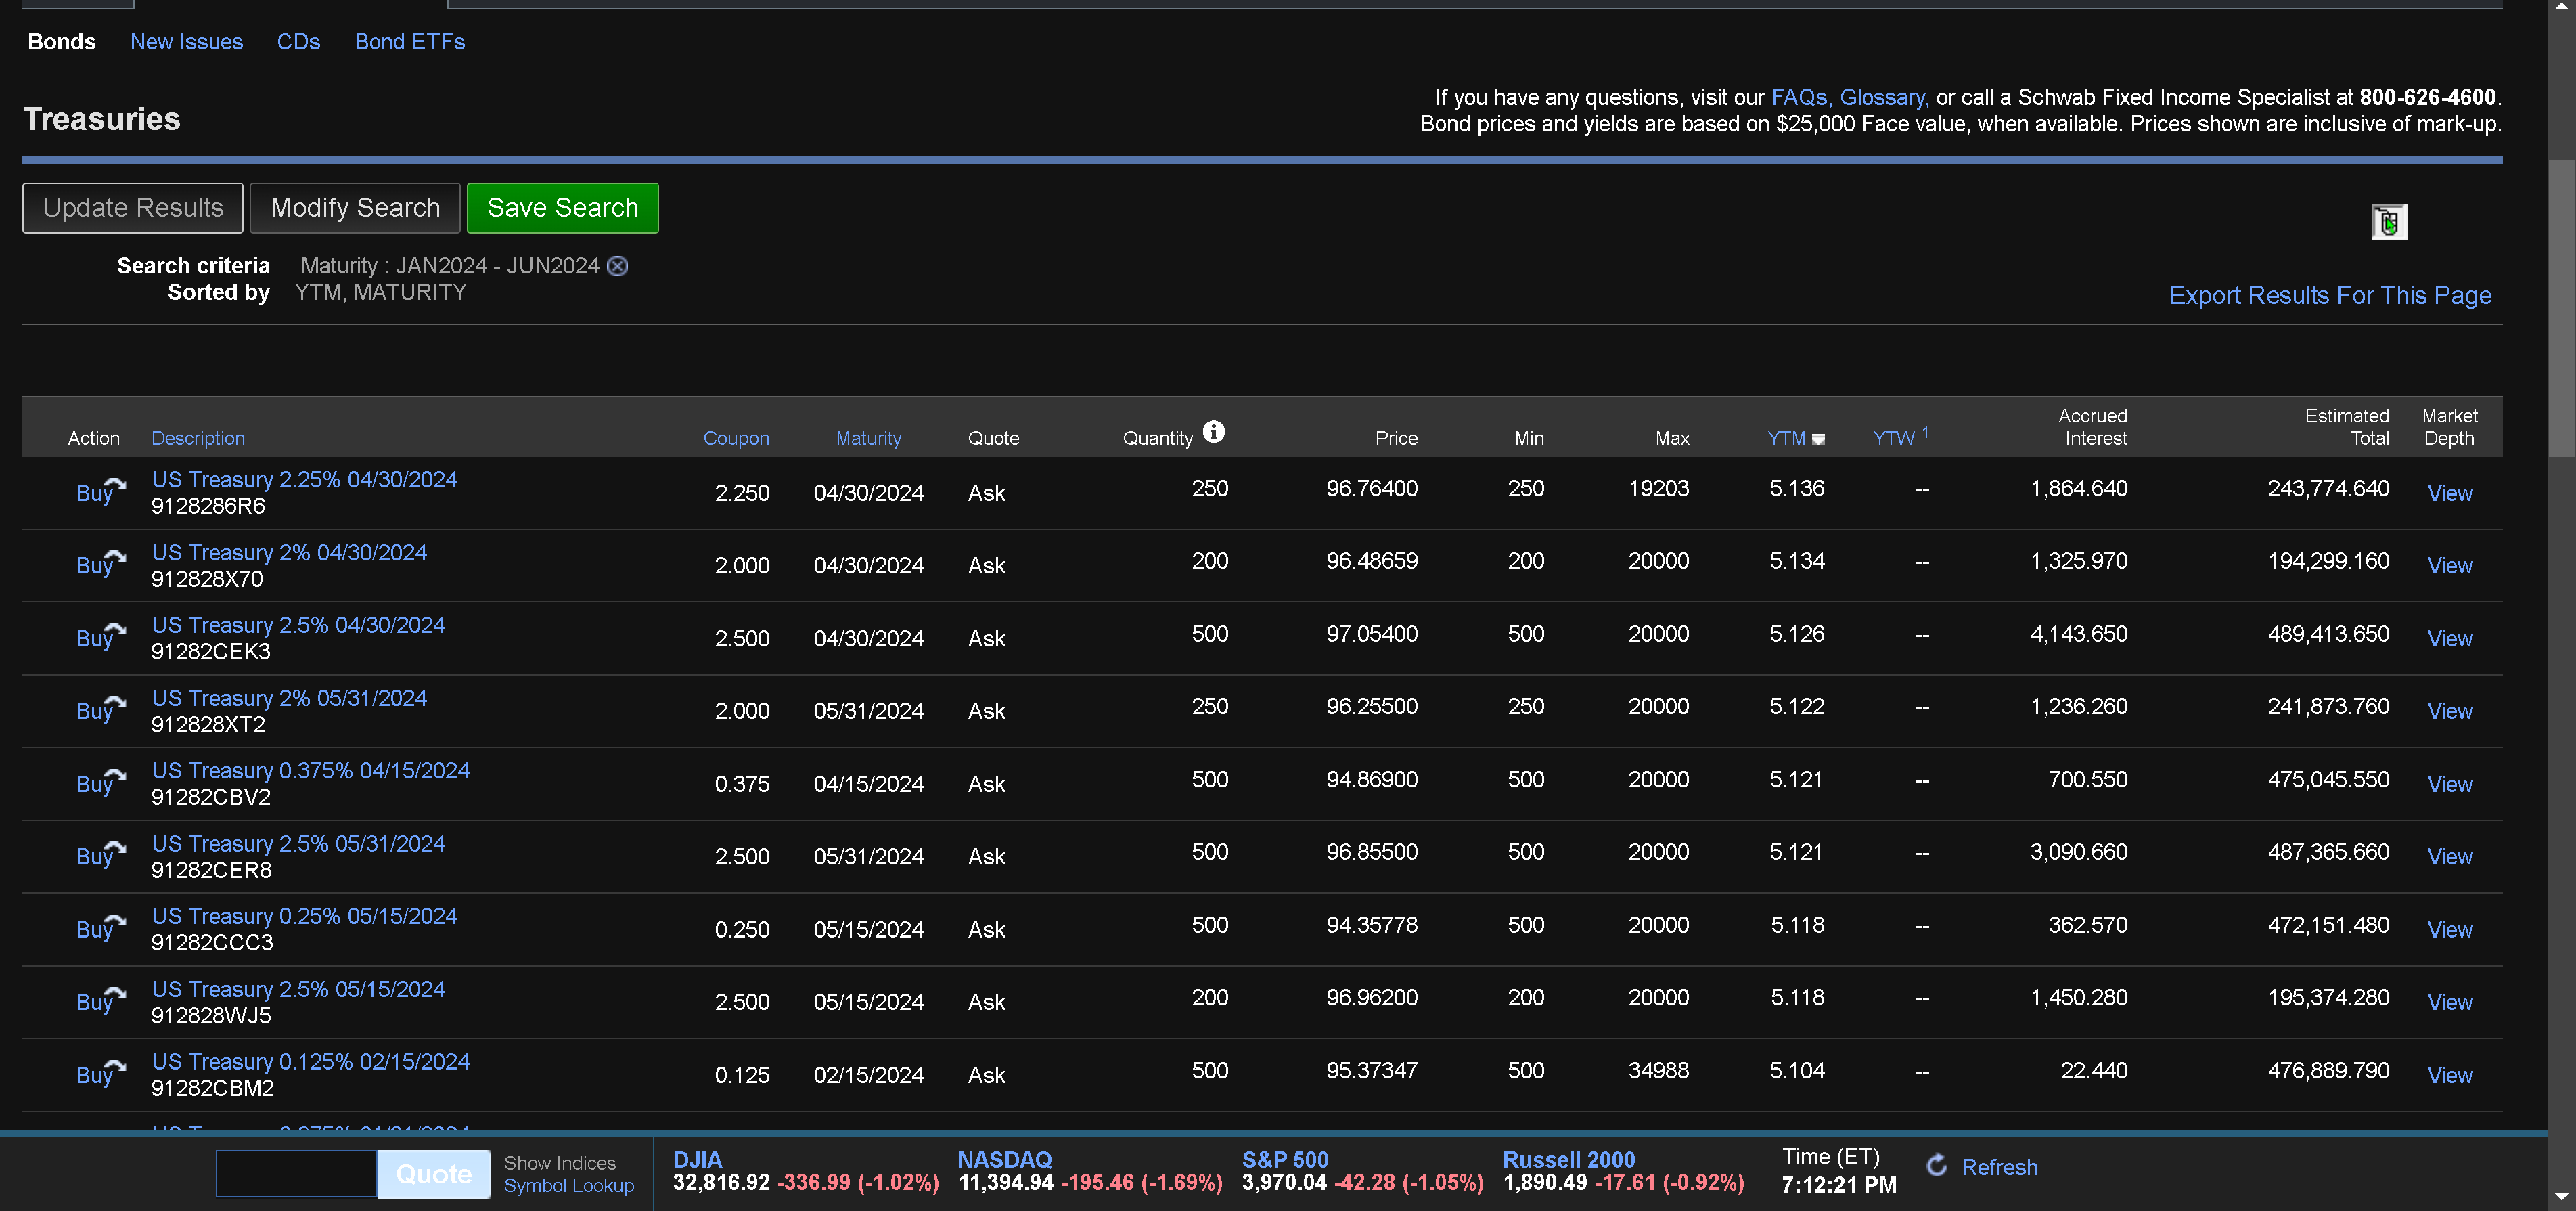This screenshot has height=1211, width=2576.
Task: Open the NASDAQ index link
Action: pos(1005,1160)
